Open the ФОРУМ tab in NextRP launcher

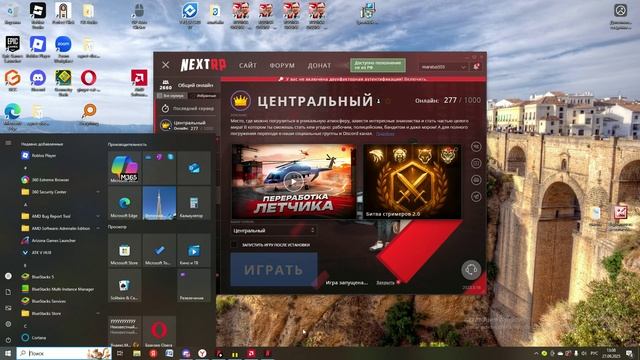pyautogui.click(x=282, y=65)
